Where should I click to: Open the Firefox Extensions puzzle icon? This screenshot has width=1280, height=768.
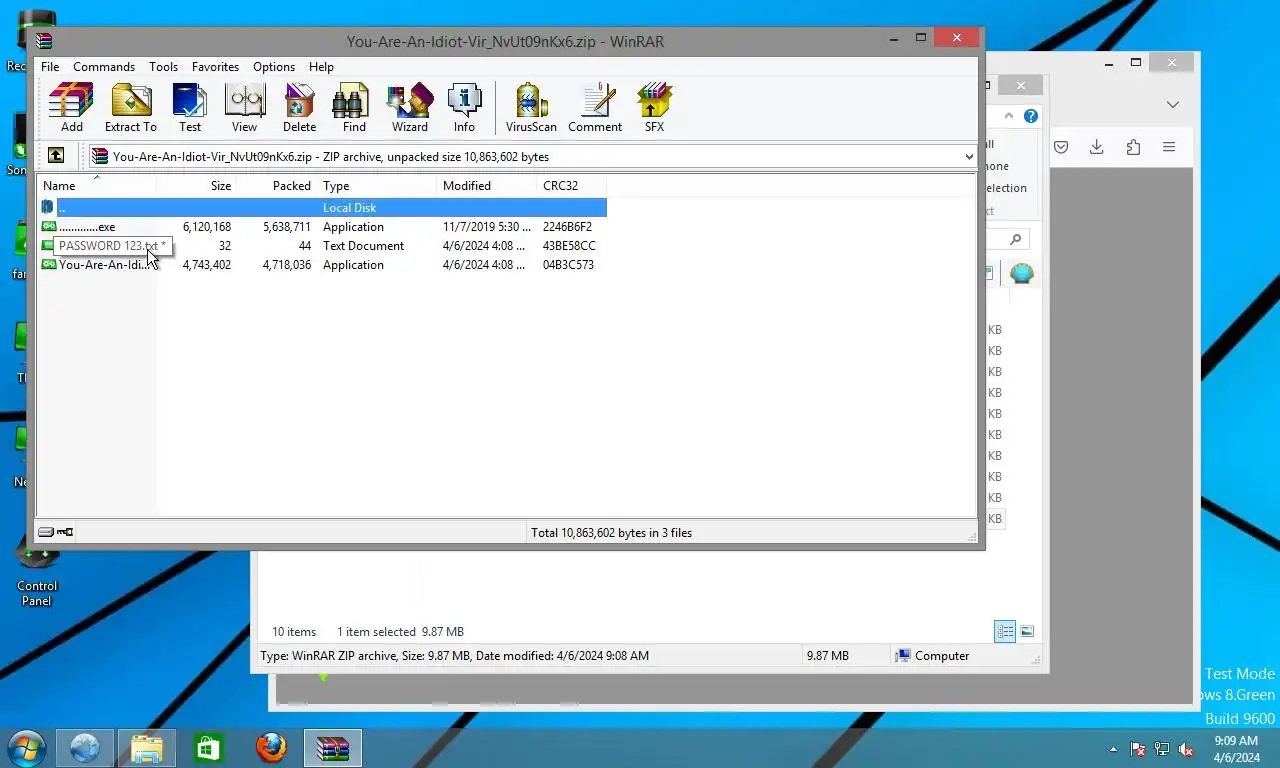[1133, 147]
